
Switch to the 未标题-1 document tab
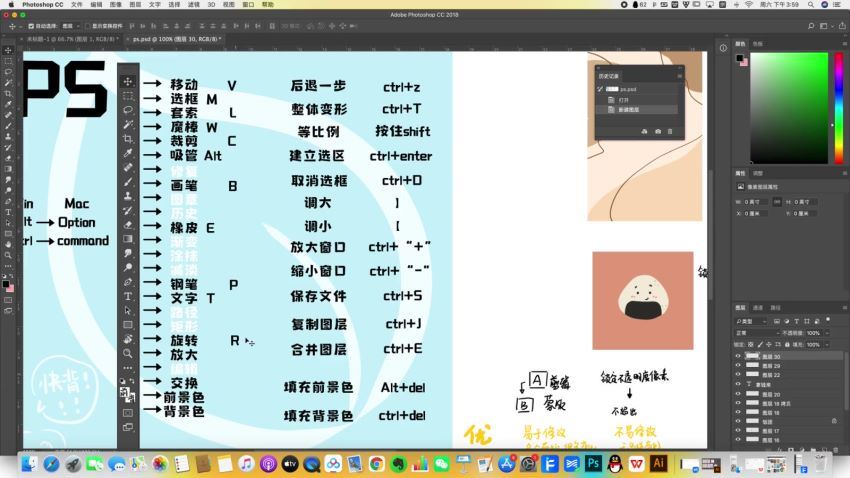[x=72, y=39]
